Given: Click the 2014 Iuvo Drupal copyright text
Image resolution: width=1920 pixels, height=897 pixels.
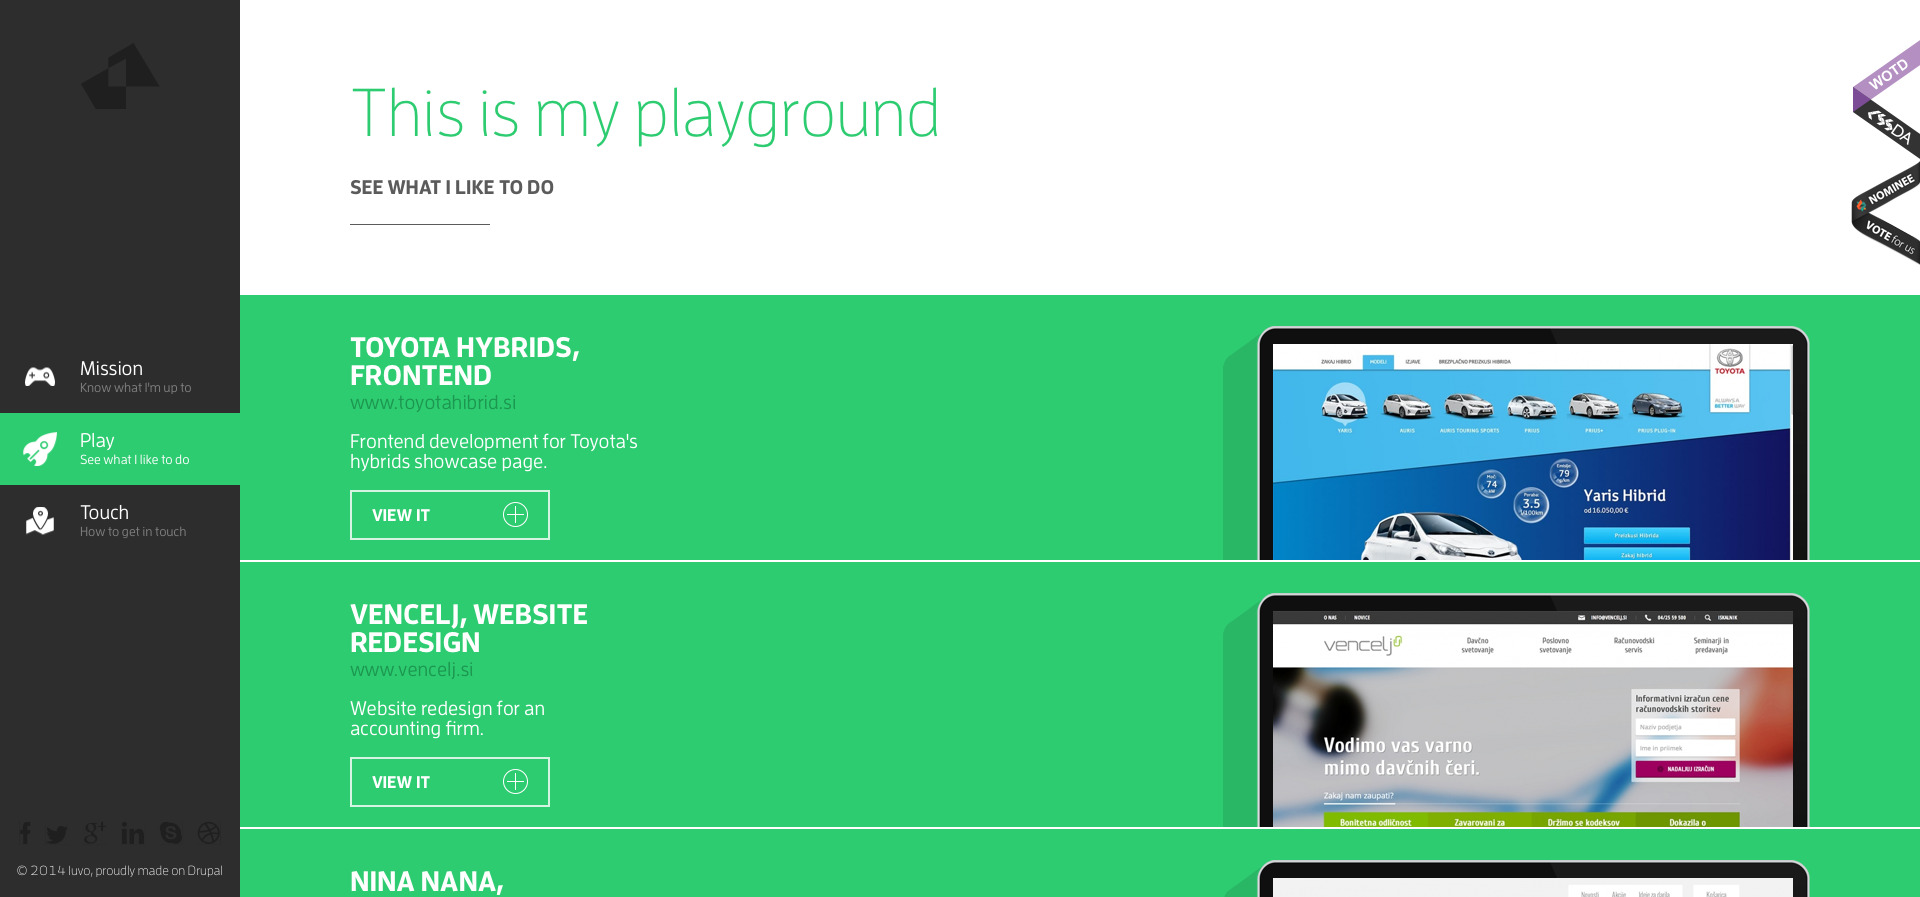Looking at the screenshot, I should tap(120, 870).
